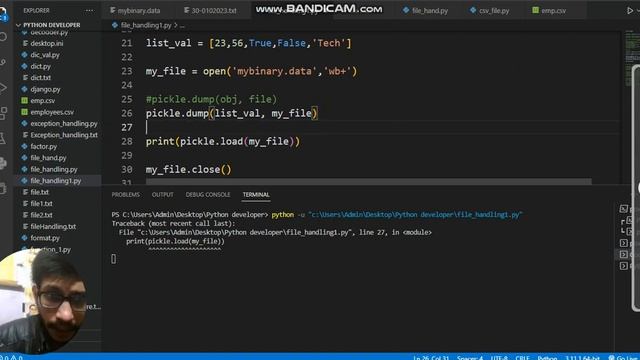Image resolution: width=640 pixels, height=360 pixels.
Task: Click CRLF end-of-line status item
Action: 522,358
